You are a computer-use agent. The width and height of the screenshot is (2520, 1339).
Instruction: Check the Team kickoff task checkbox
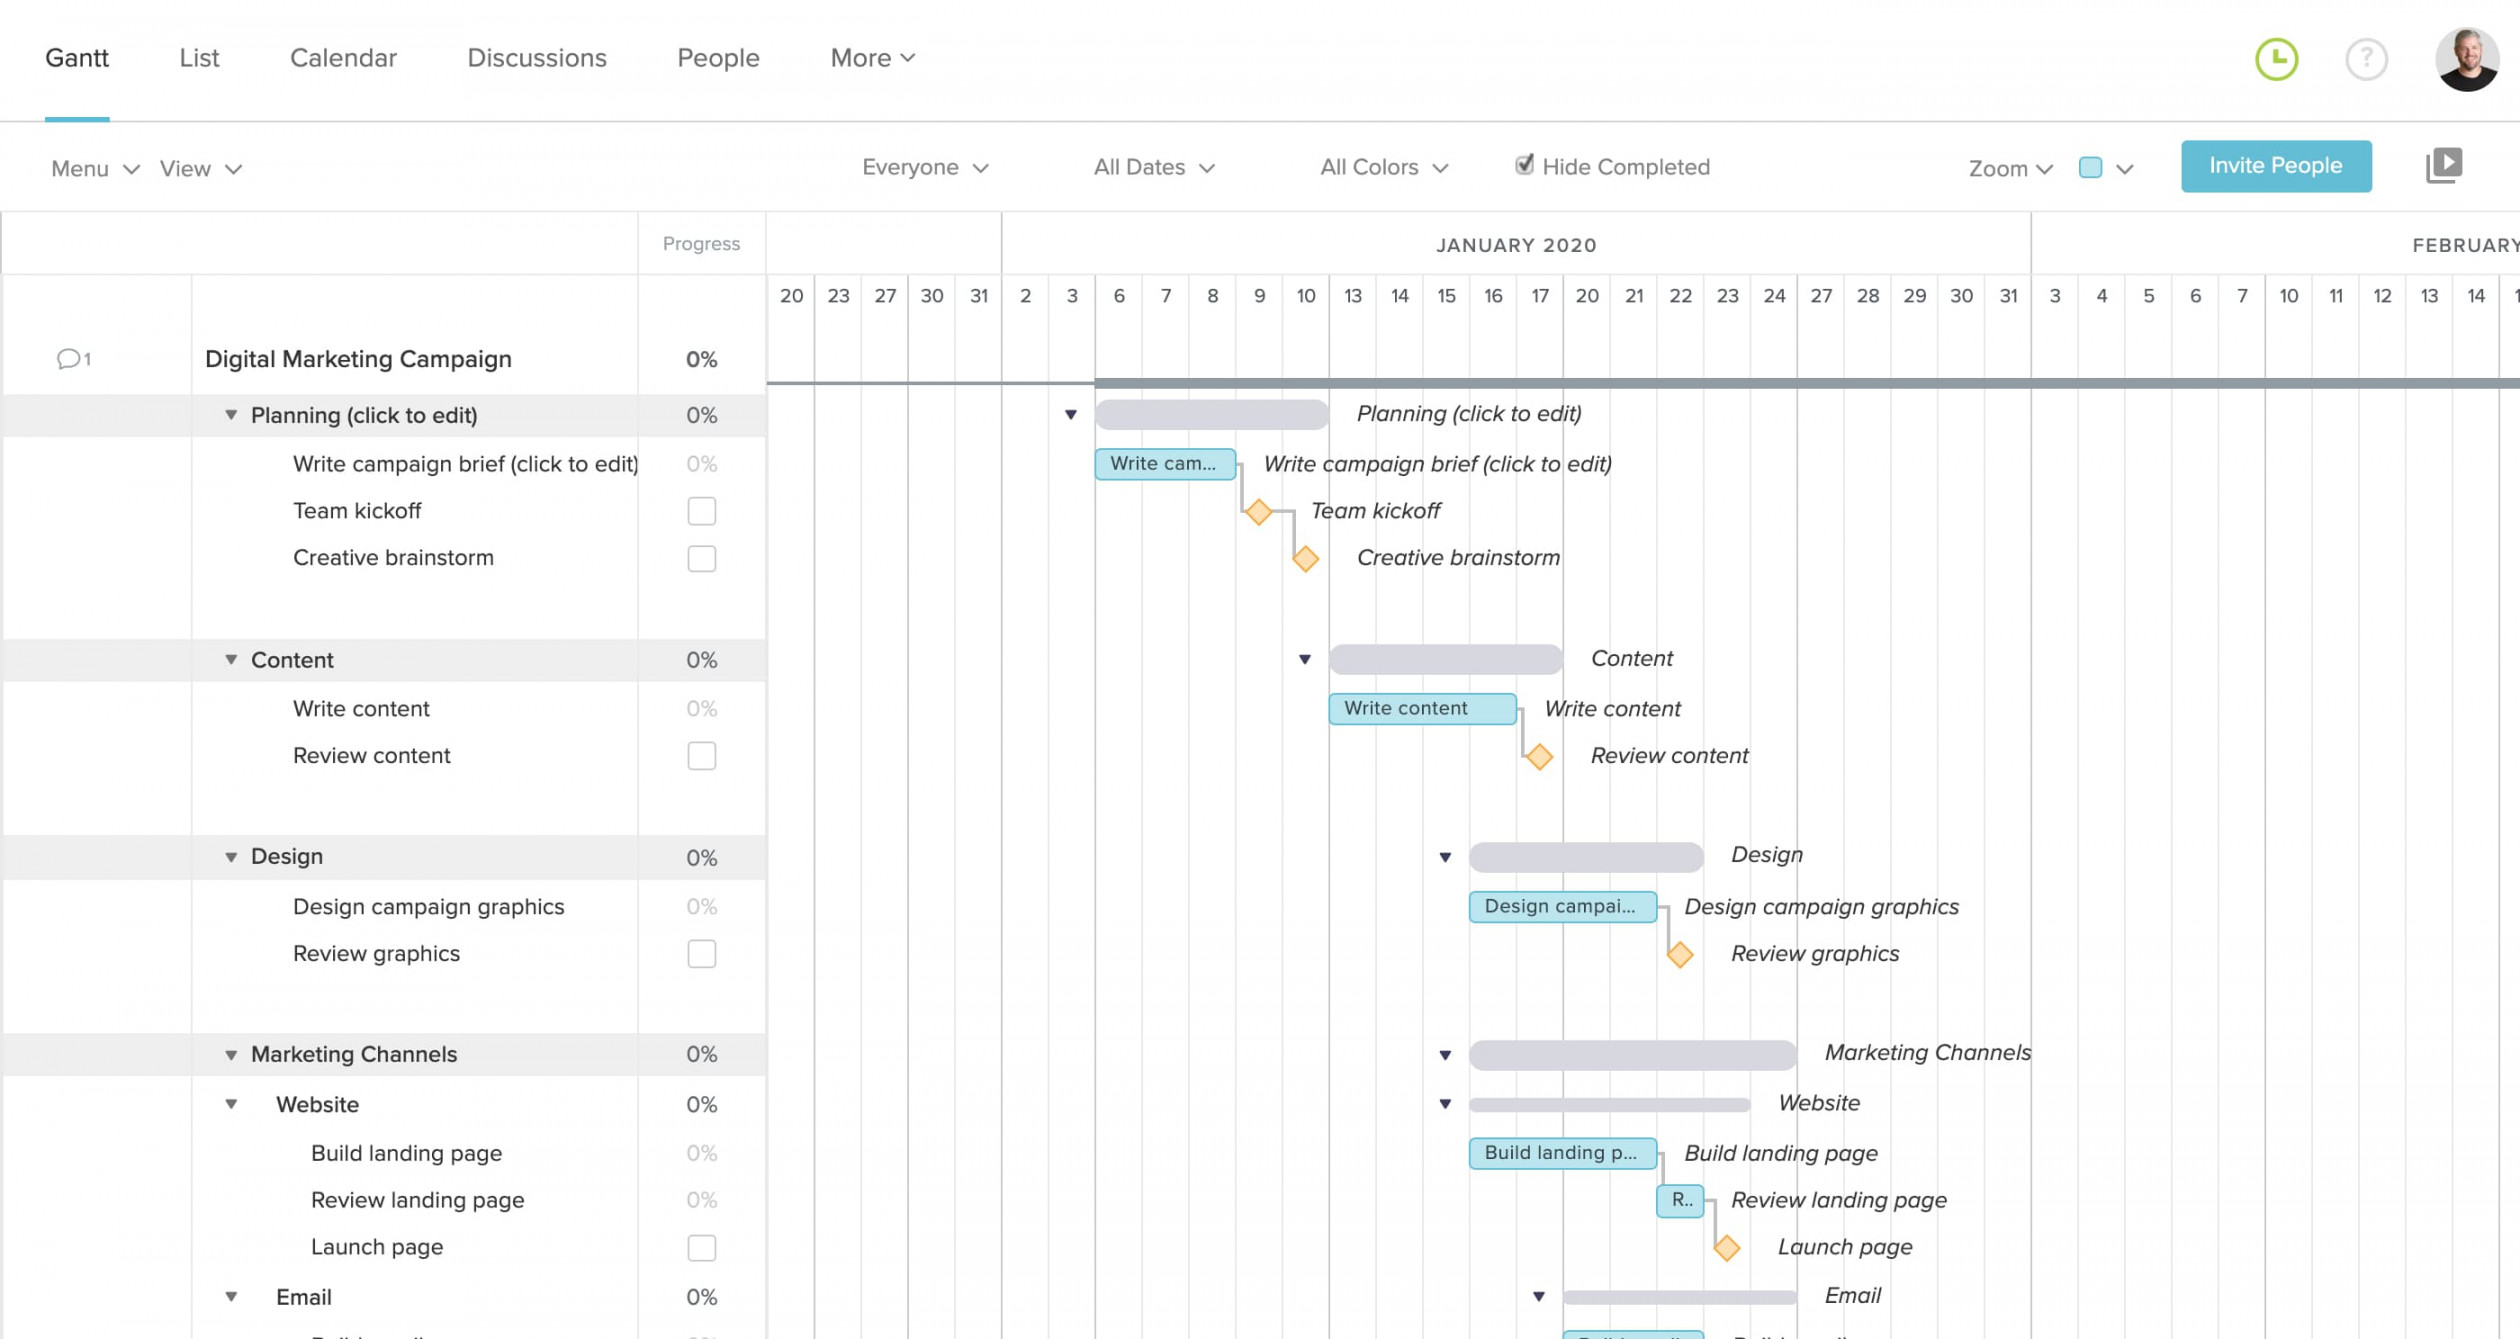click(702, 510)
